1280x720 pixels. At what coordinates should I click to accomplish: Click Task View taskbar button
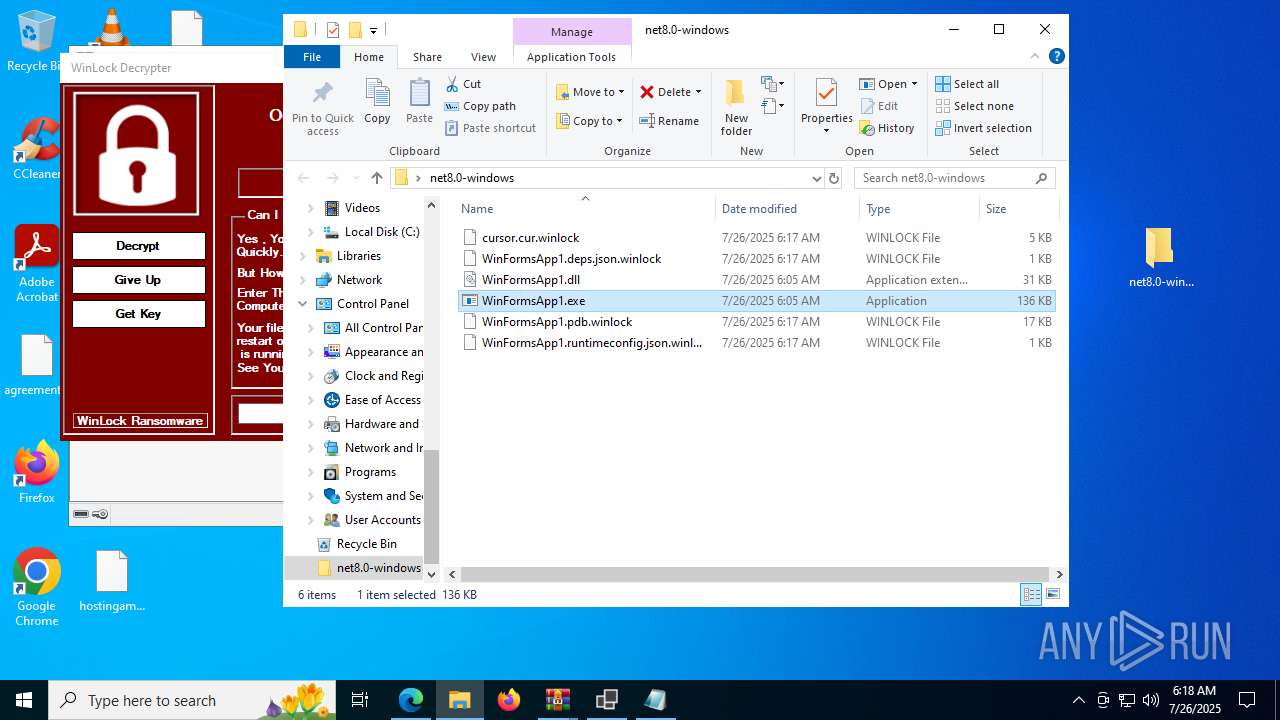[360, 700]
